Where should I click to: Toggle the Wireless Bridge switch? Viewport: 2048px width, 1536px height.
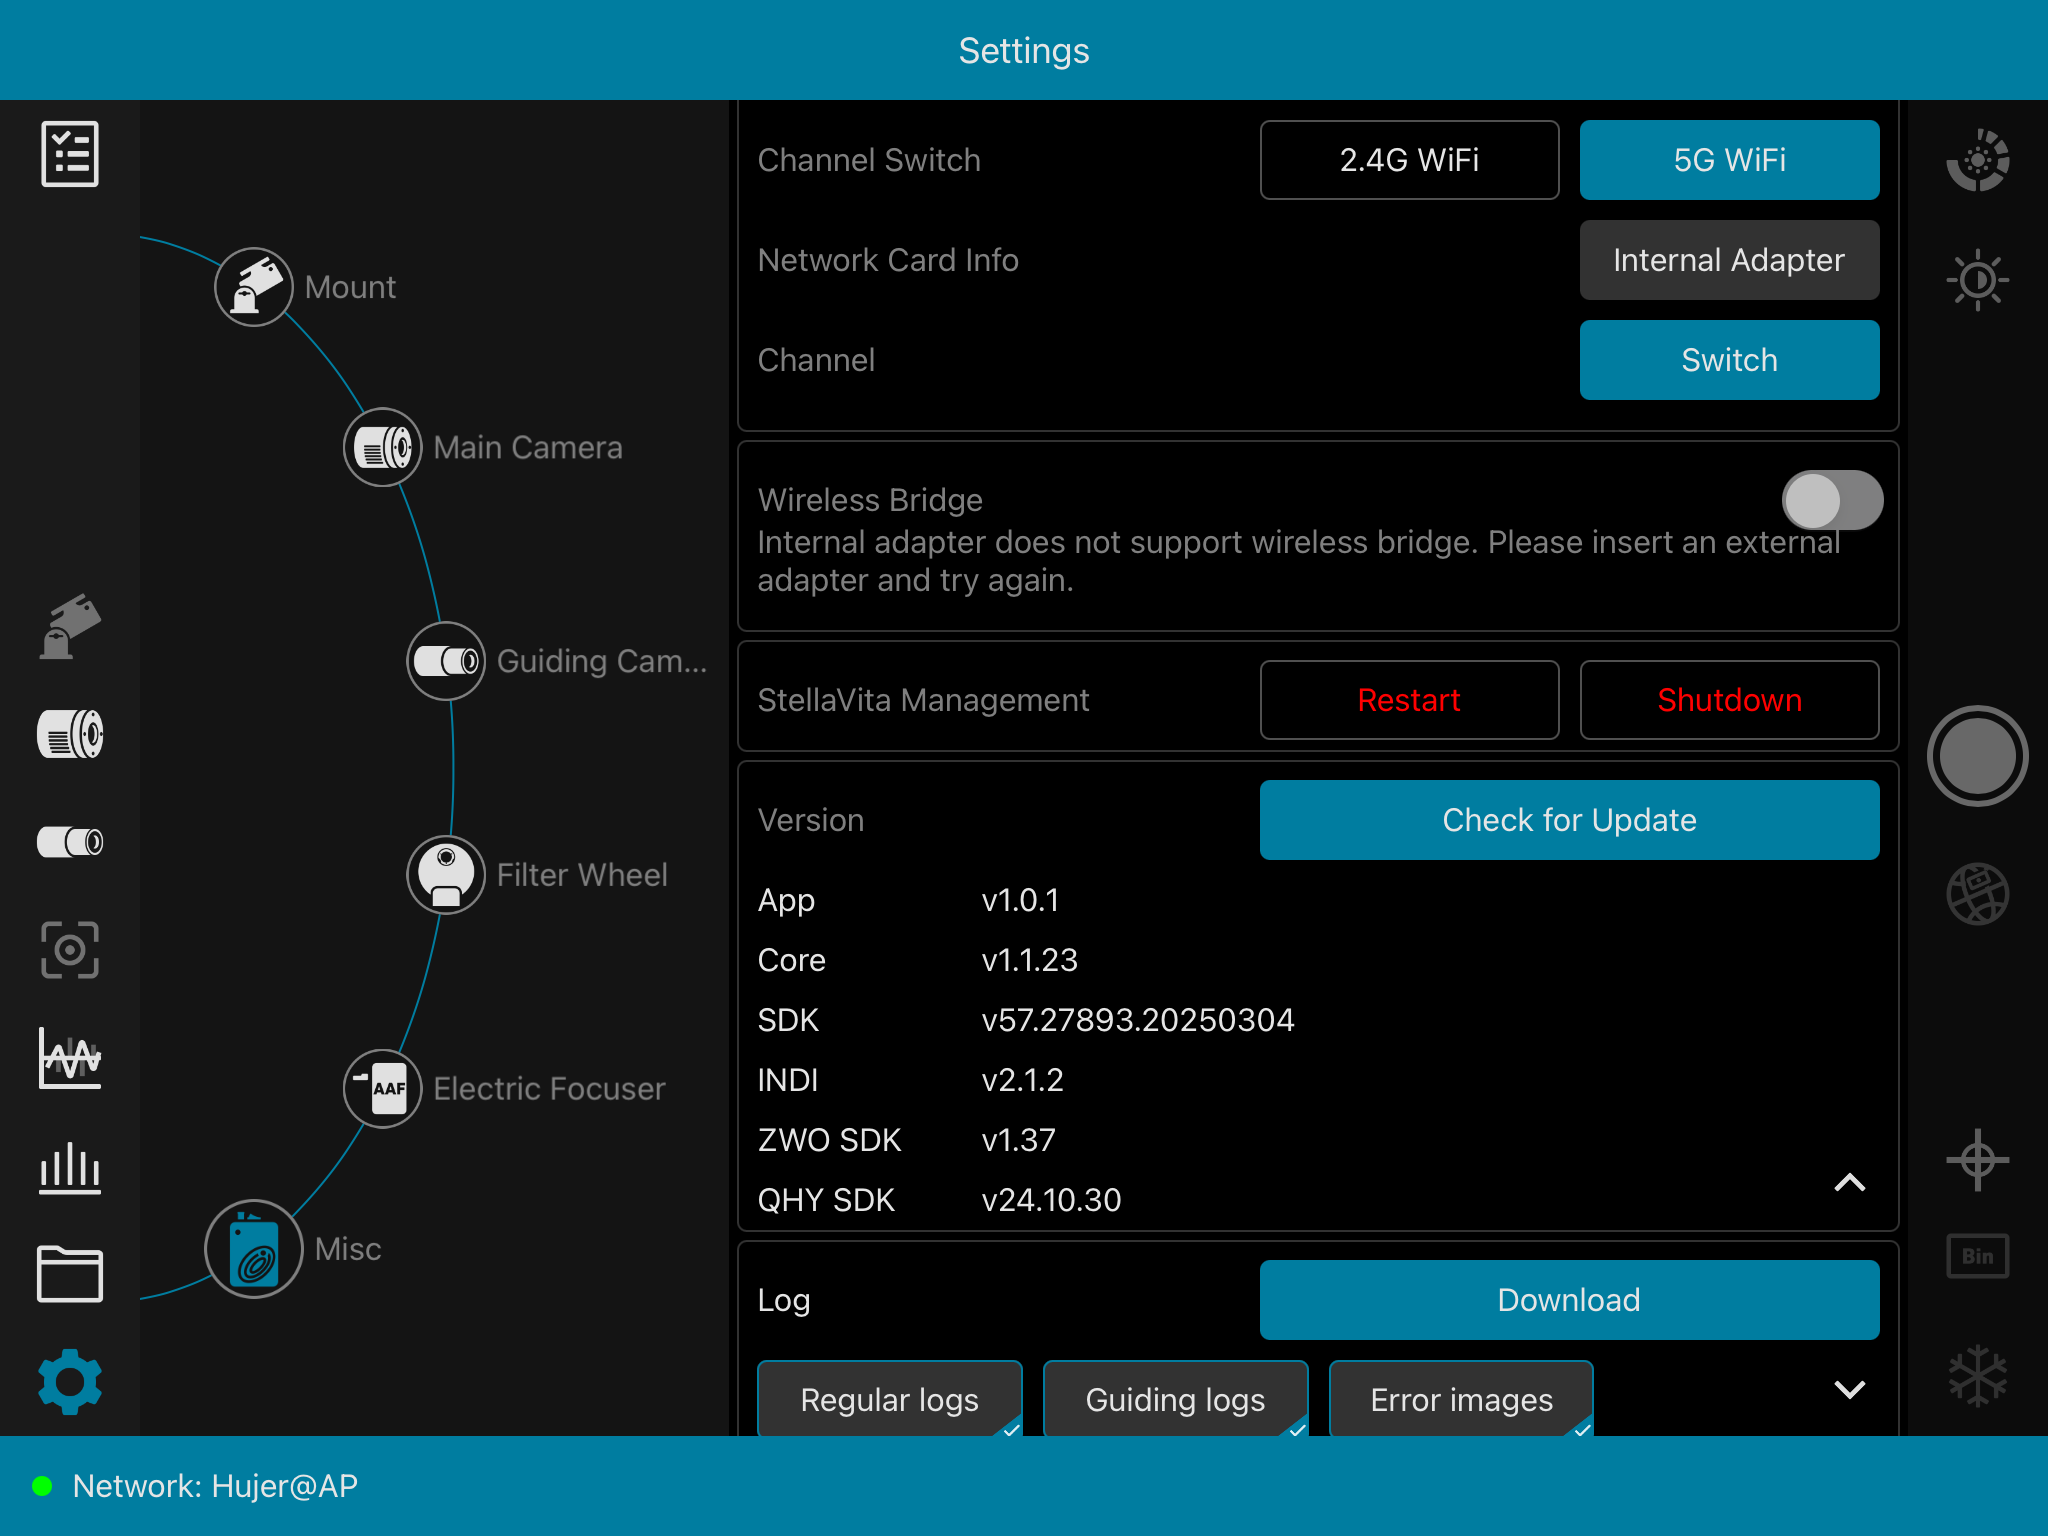[1831, 500]
